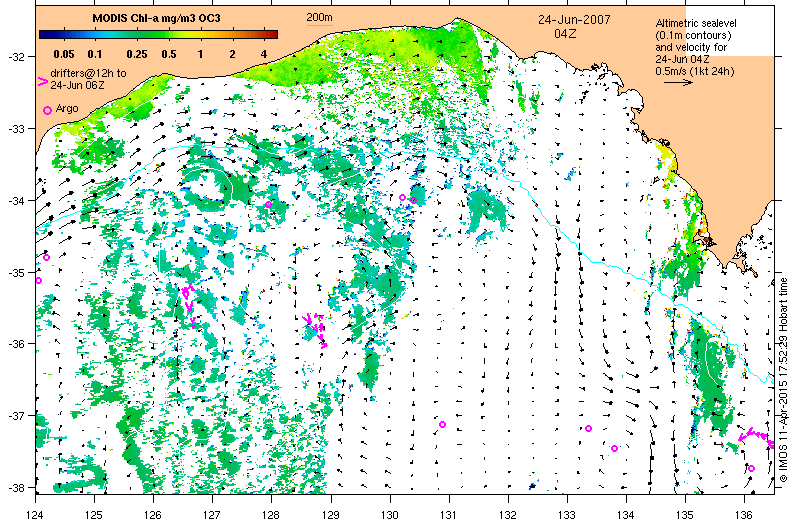The height and width of the screenshot is (520, 800).
Task: Click the -37 latitude axis label
Action: [16, 416]
